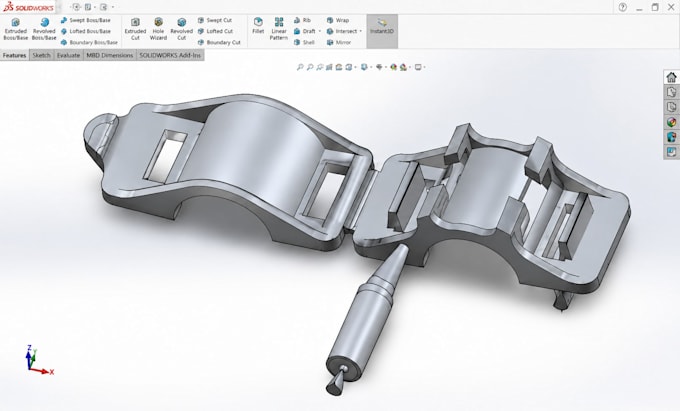Open dropdown beside third quick-access icon

[113, 7]
